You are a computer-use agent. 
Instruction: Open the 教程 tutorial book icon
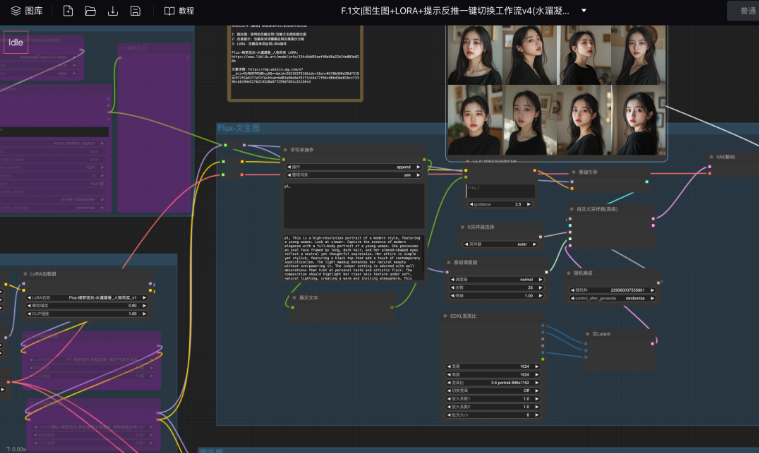point(169,11)
